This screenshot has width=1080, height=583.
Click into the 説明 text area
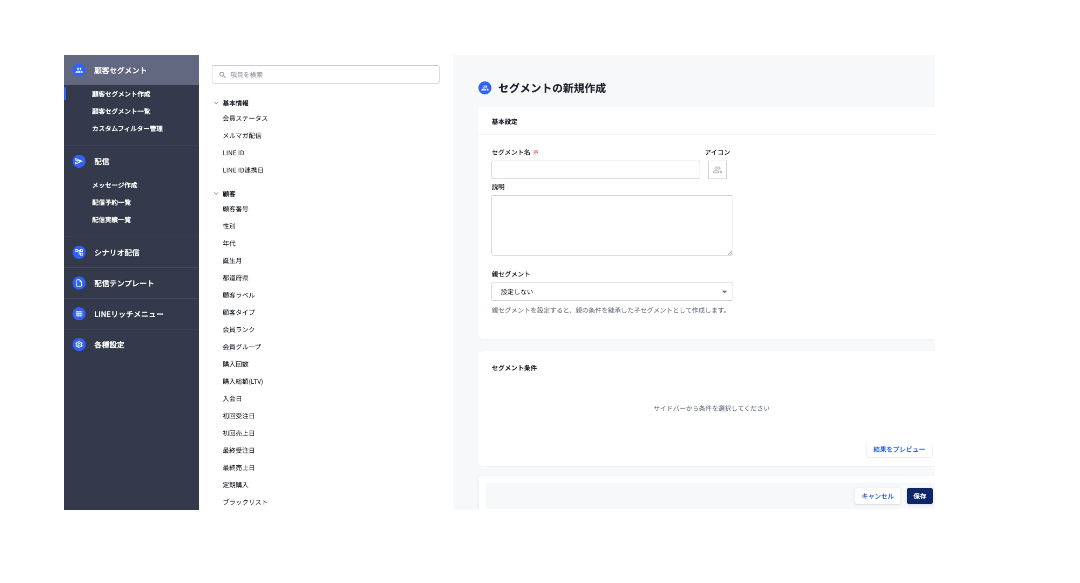coord(611,225)
